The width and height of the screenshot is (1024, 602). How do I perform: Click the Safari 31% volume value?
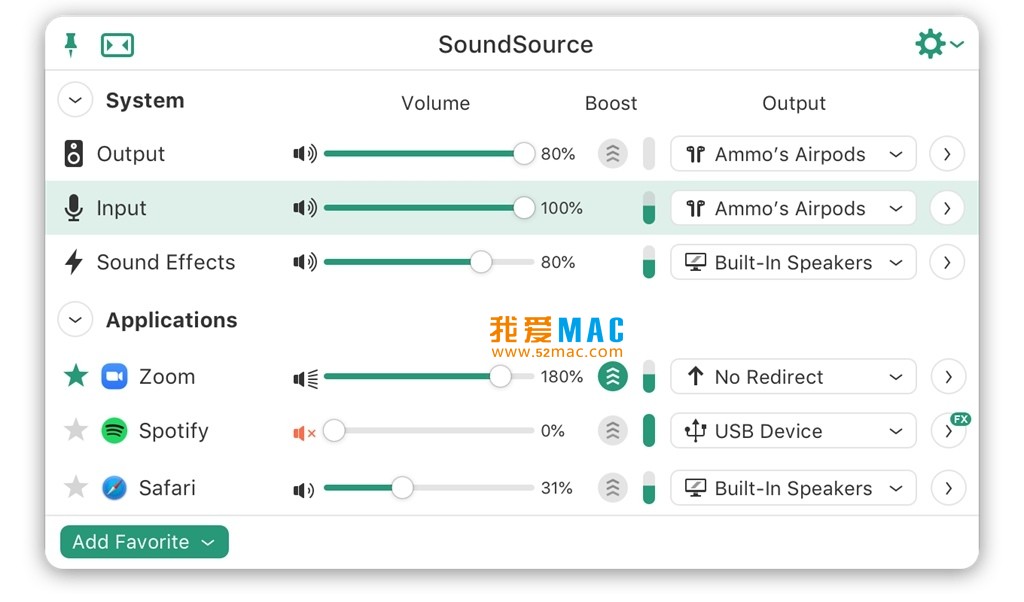(x=556, y=488)
